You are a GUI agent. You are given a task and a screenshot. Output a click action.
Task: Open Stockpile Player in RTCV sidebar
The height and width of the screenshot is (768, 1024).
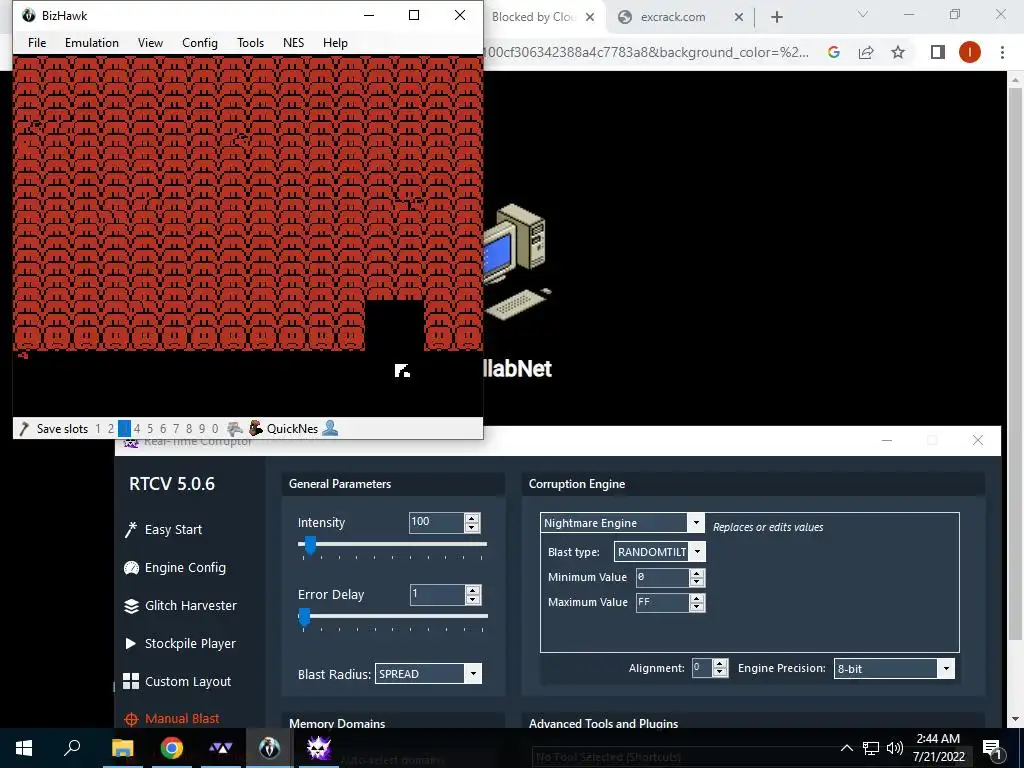pos(180,643)
